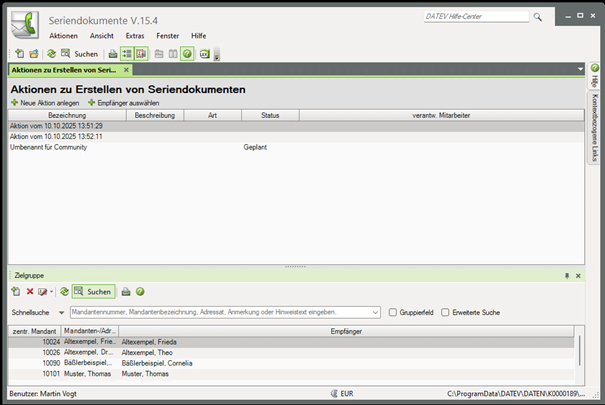Open the search text field dropdown arrow
This screenshot has height=405, width=605.
[377, 312]
